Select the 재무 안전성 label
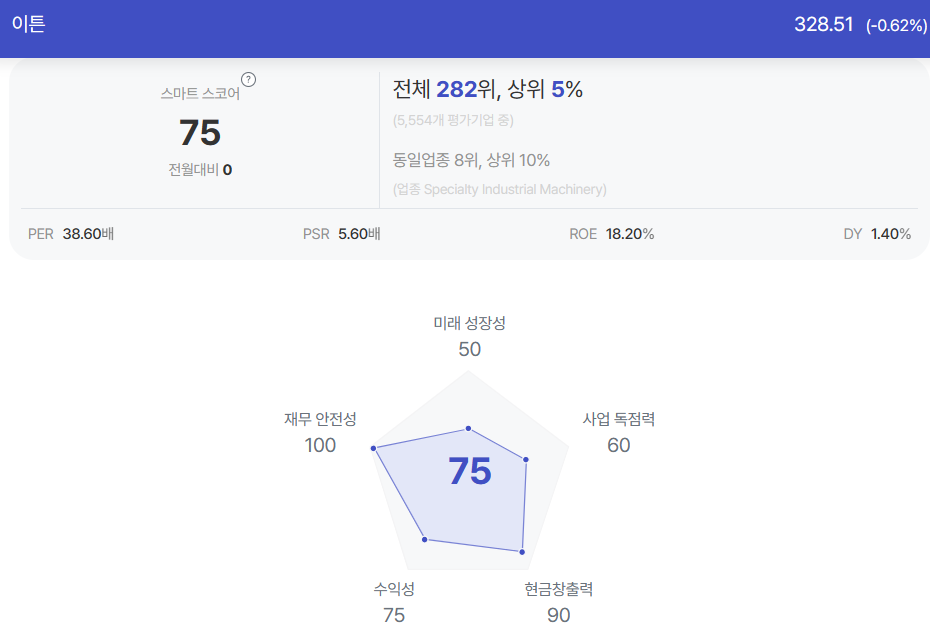930x625 pixels. (320, 419)
